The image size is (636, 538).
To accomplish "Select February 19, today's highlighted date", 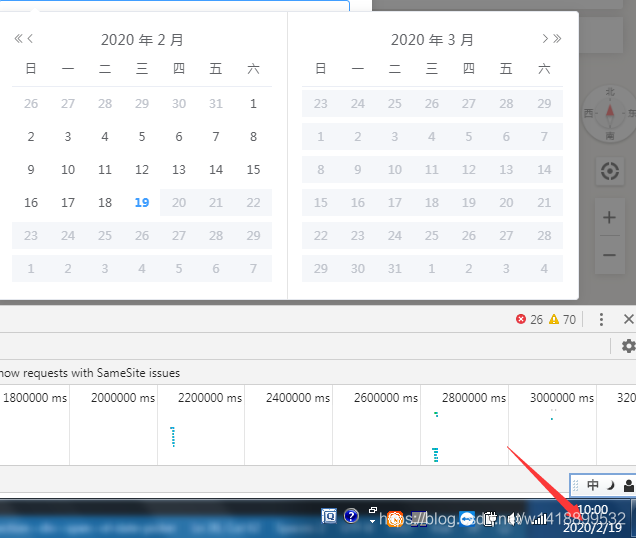I will coord(142,202).
